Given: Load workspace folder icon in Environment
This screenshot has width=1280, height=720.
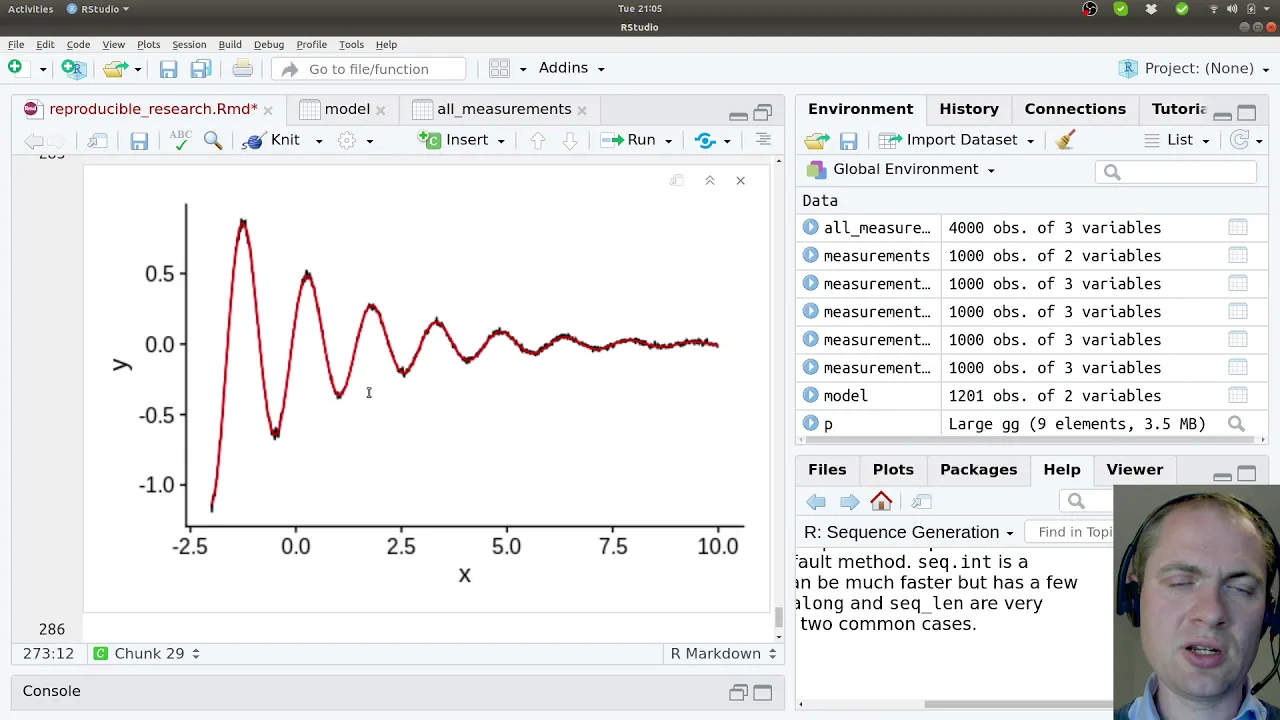Looking at the screenshot, I should click(x=817, y=140).
